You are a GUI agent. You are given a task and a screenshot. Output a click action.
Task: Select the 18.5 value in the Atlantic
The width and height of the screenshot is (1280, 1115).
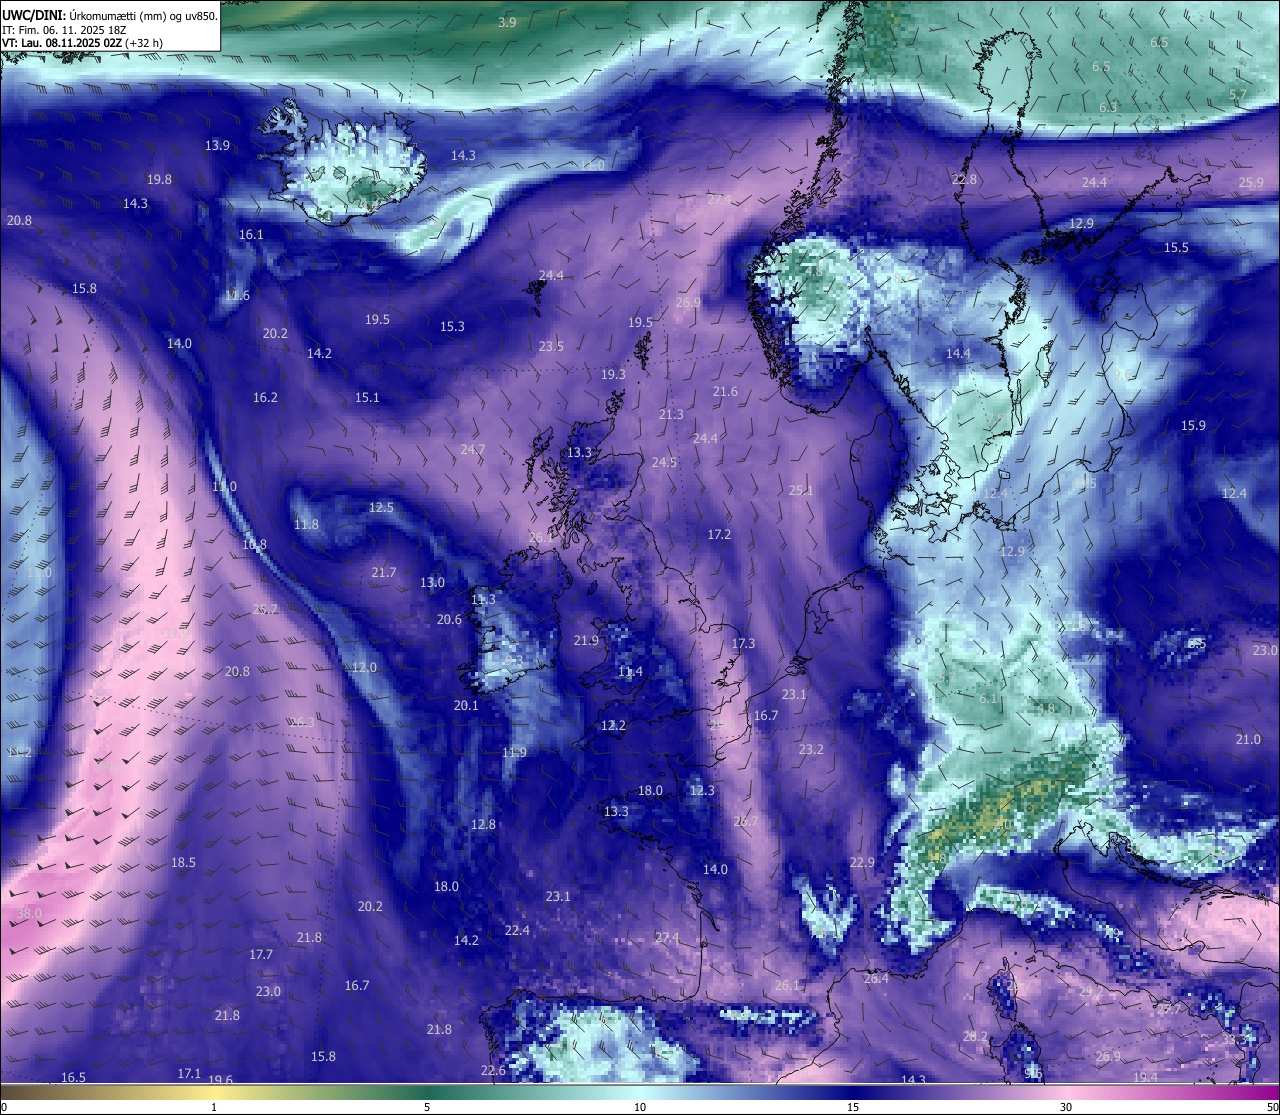point(183,862)
